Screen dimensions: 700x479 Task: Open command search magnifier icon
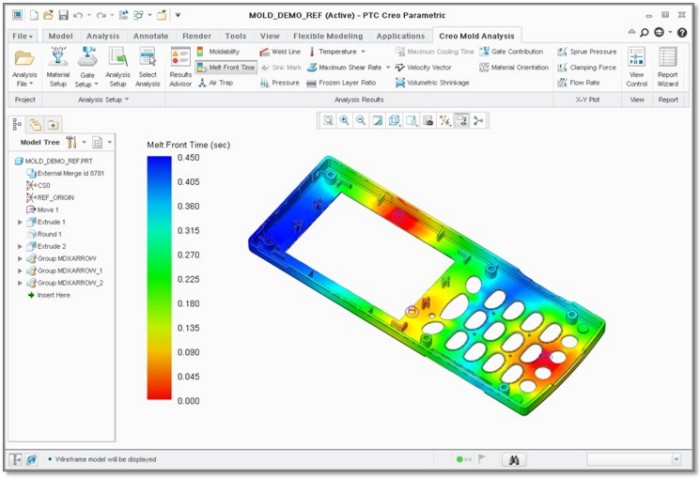[x=644, y=32]
